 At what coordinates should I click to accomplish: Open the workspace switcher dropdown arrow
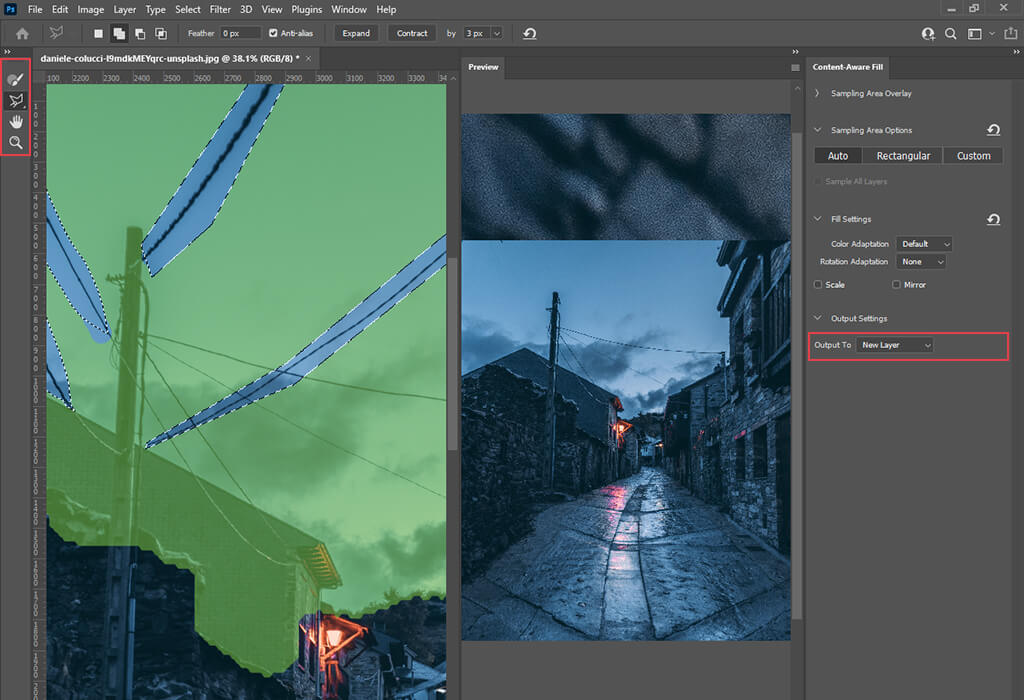tap(992, 33)
